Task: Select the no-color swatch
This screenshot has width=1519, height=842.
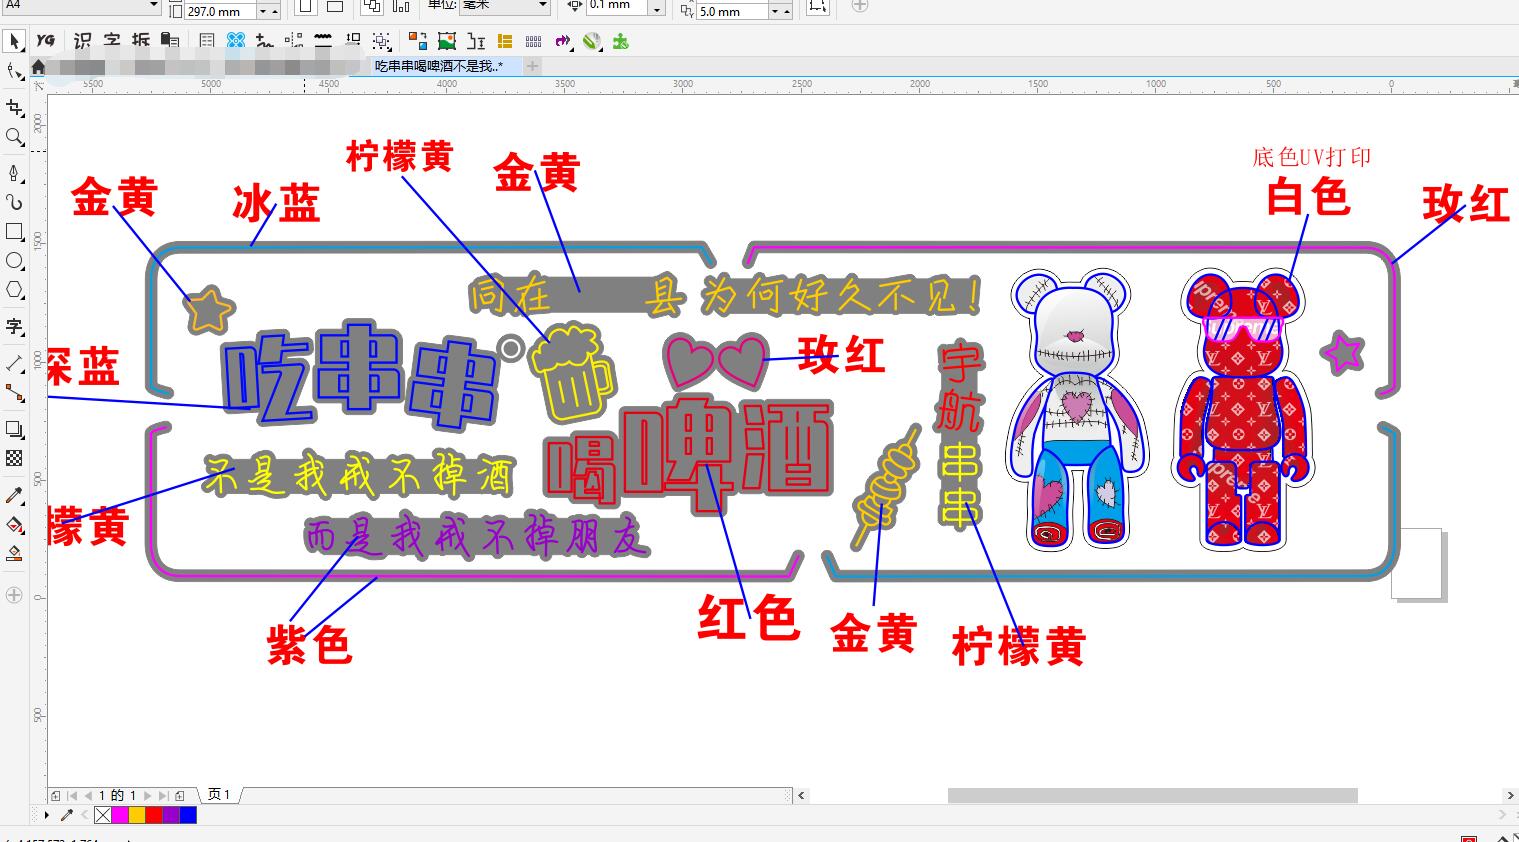Action: 103,815
